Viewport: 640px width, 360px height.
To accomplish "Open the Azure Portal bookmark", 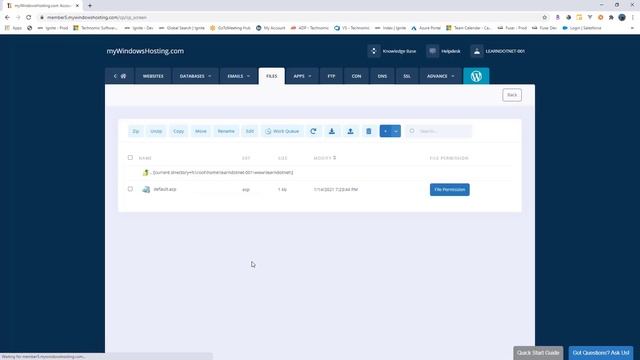I will tap(426, 28).
